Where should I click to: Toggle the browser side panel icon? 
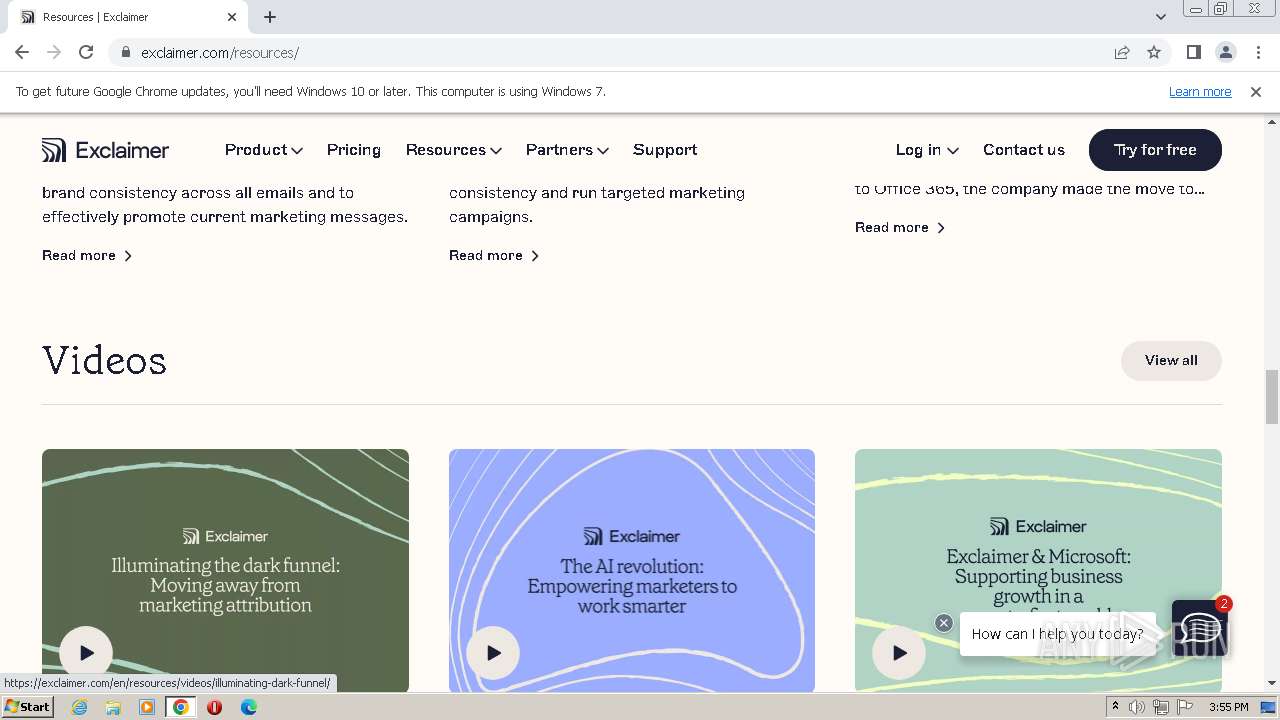click(x=1193, y=52)
